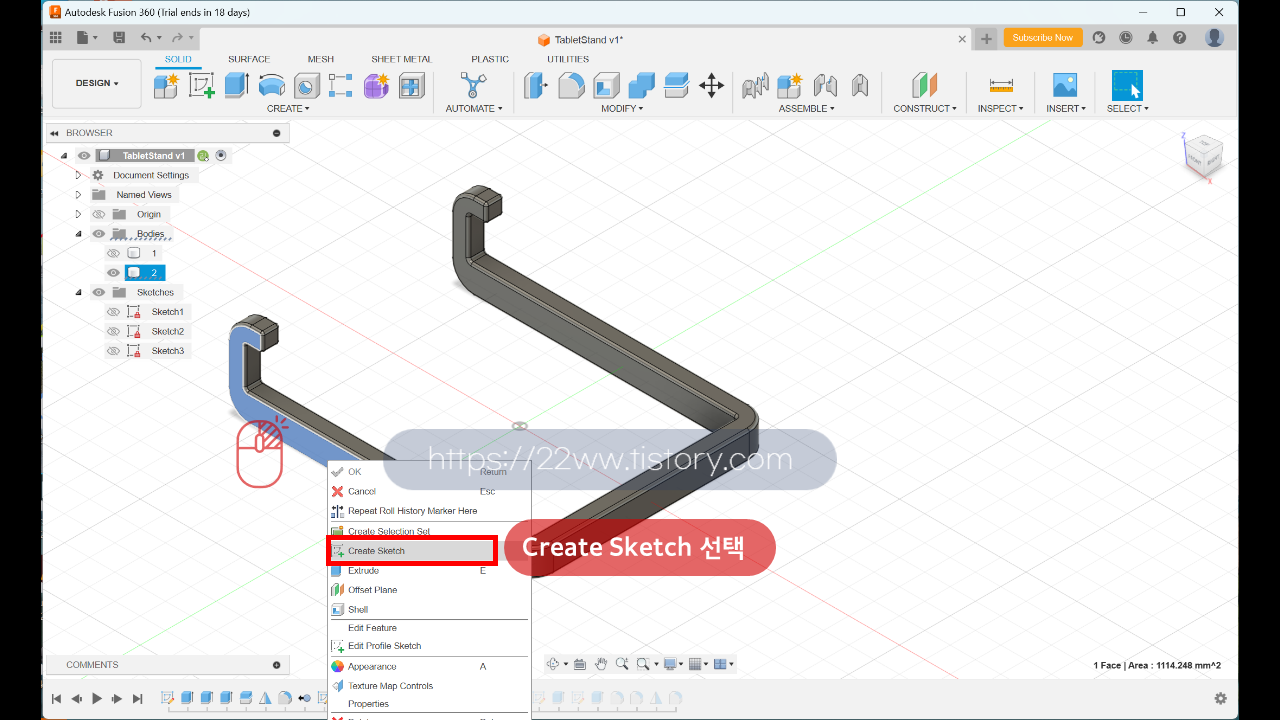
Task: Open the CREATE dropdown menu
Action: [288, 108]
